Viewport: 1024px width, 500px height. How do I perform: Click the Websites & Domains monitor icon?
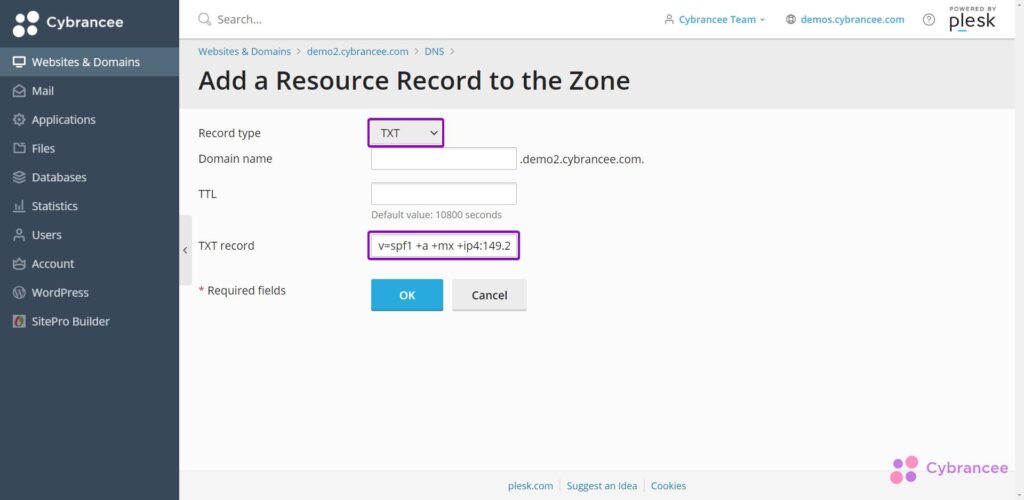[x=19, y=62]
